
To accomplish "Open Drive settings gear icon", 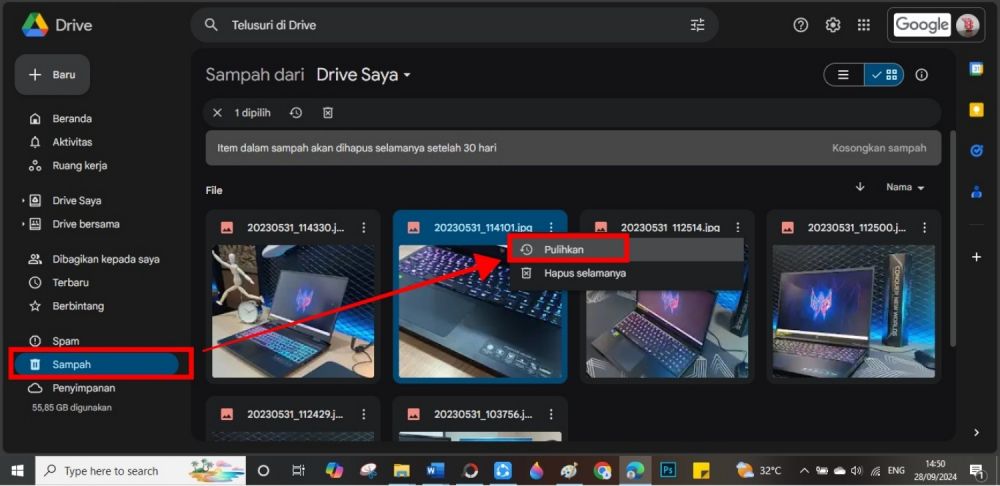I will click(x=832, y=25).
